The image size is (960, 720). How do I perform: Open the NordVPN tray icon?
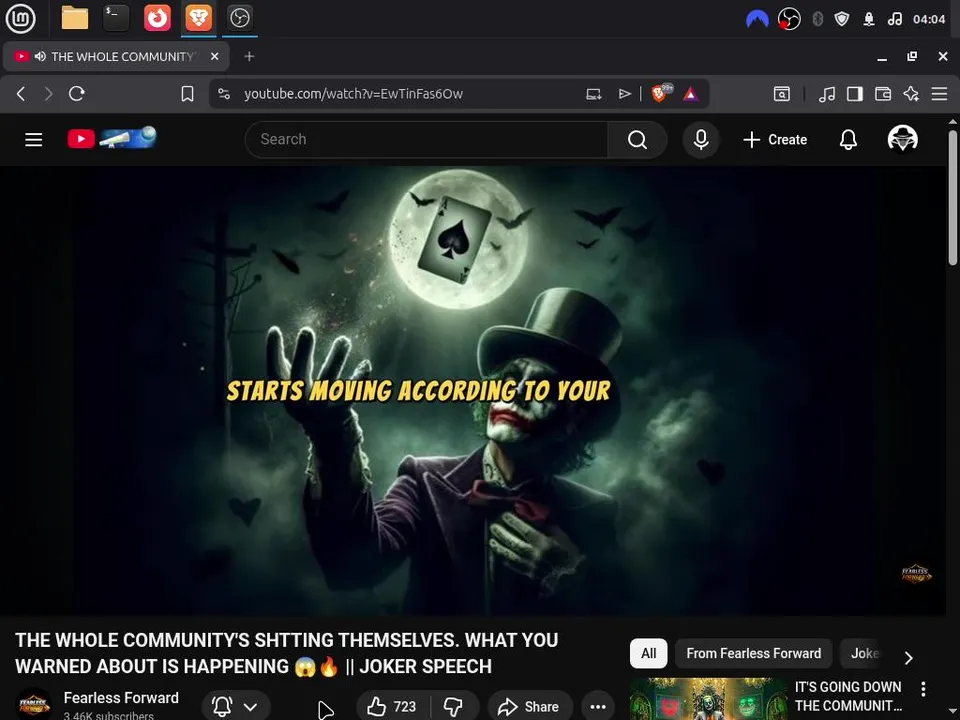(757, 20)
